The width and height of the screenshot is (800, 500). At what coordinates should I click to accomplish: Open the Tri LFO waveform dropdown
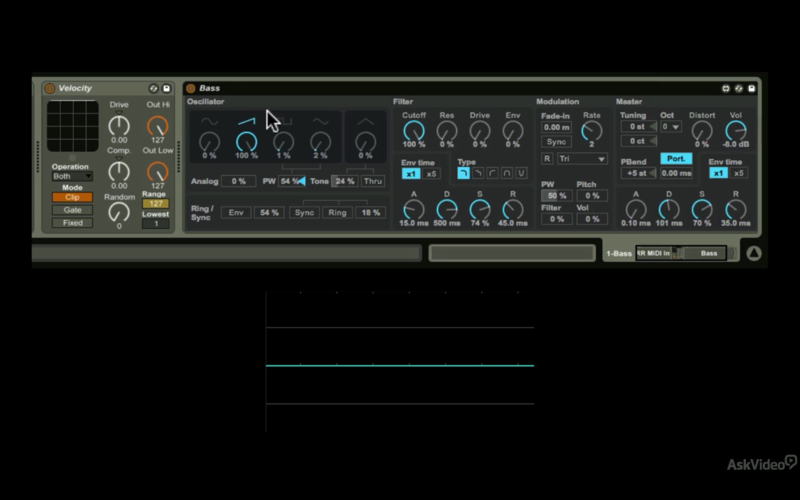[582, 159]
